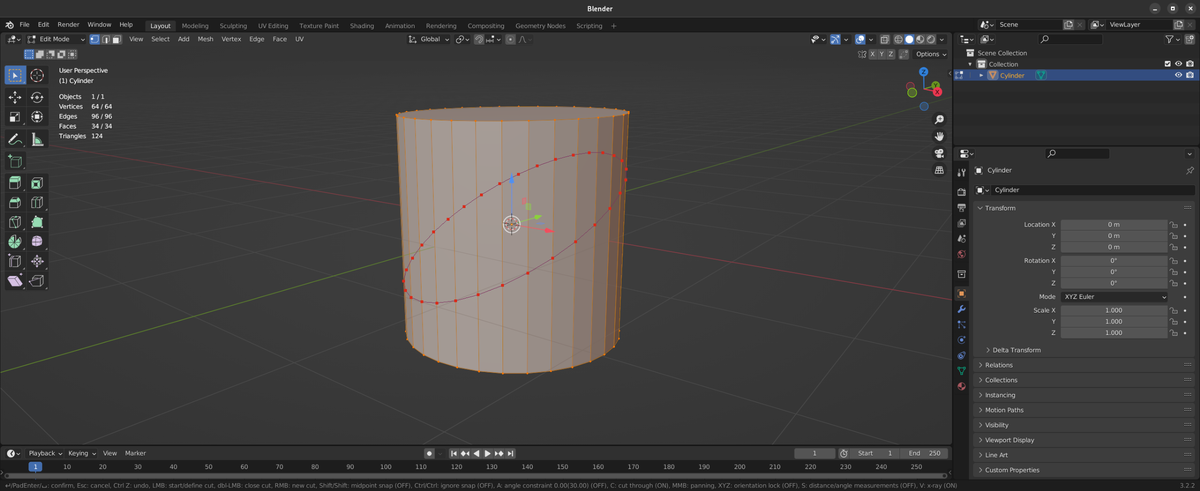Click the zoom magnifier viewport gizmo

[939, 120]
